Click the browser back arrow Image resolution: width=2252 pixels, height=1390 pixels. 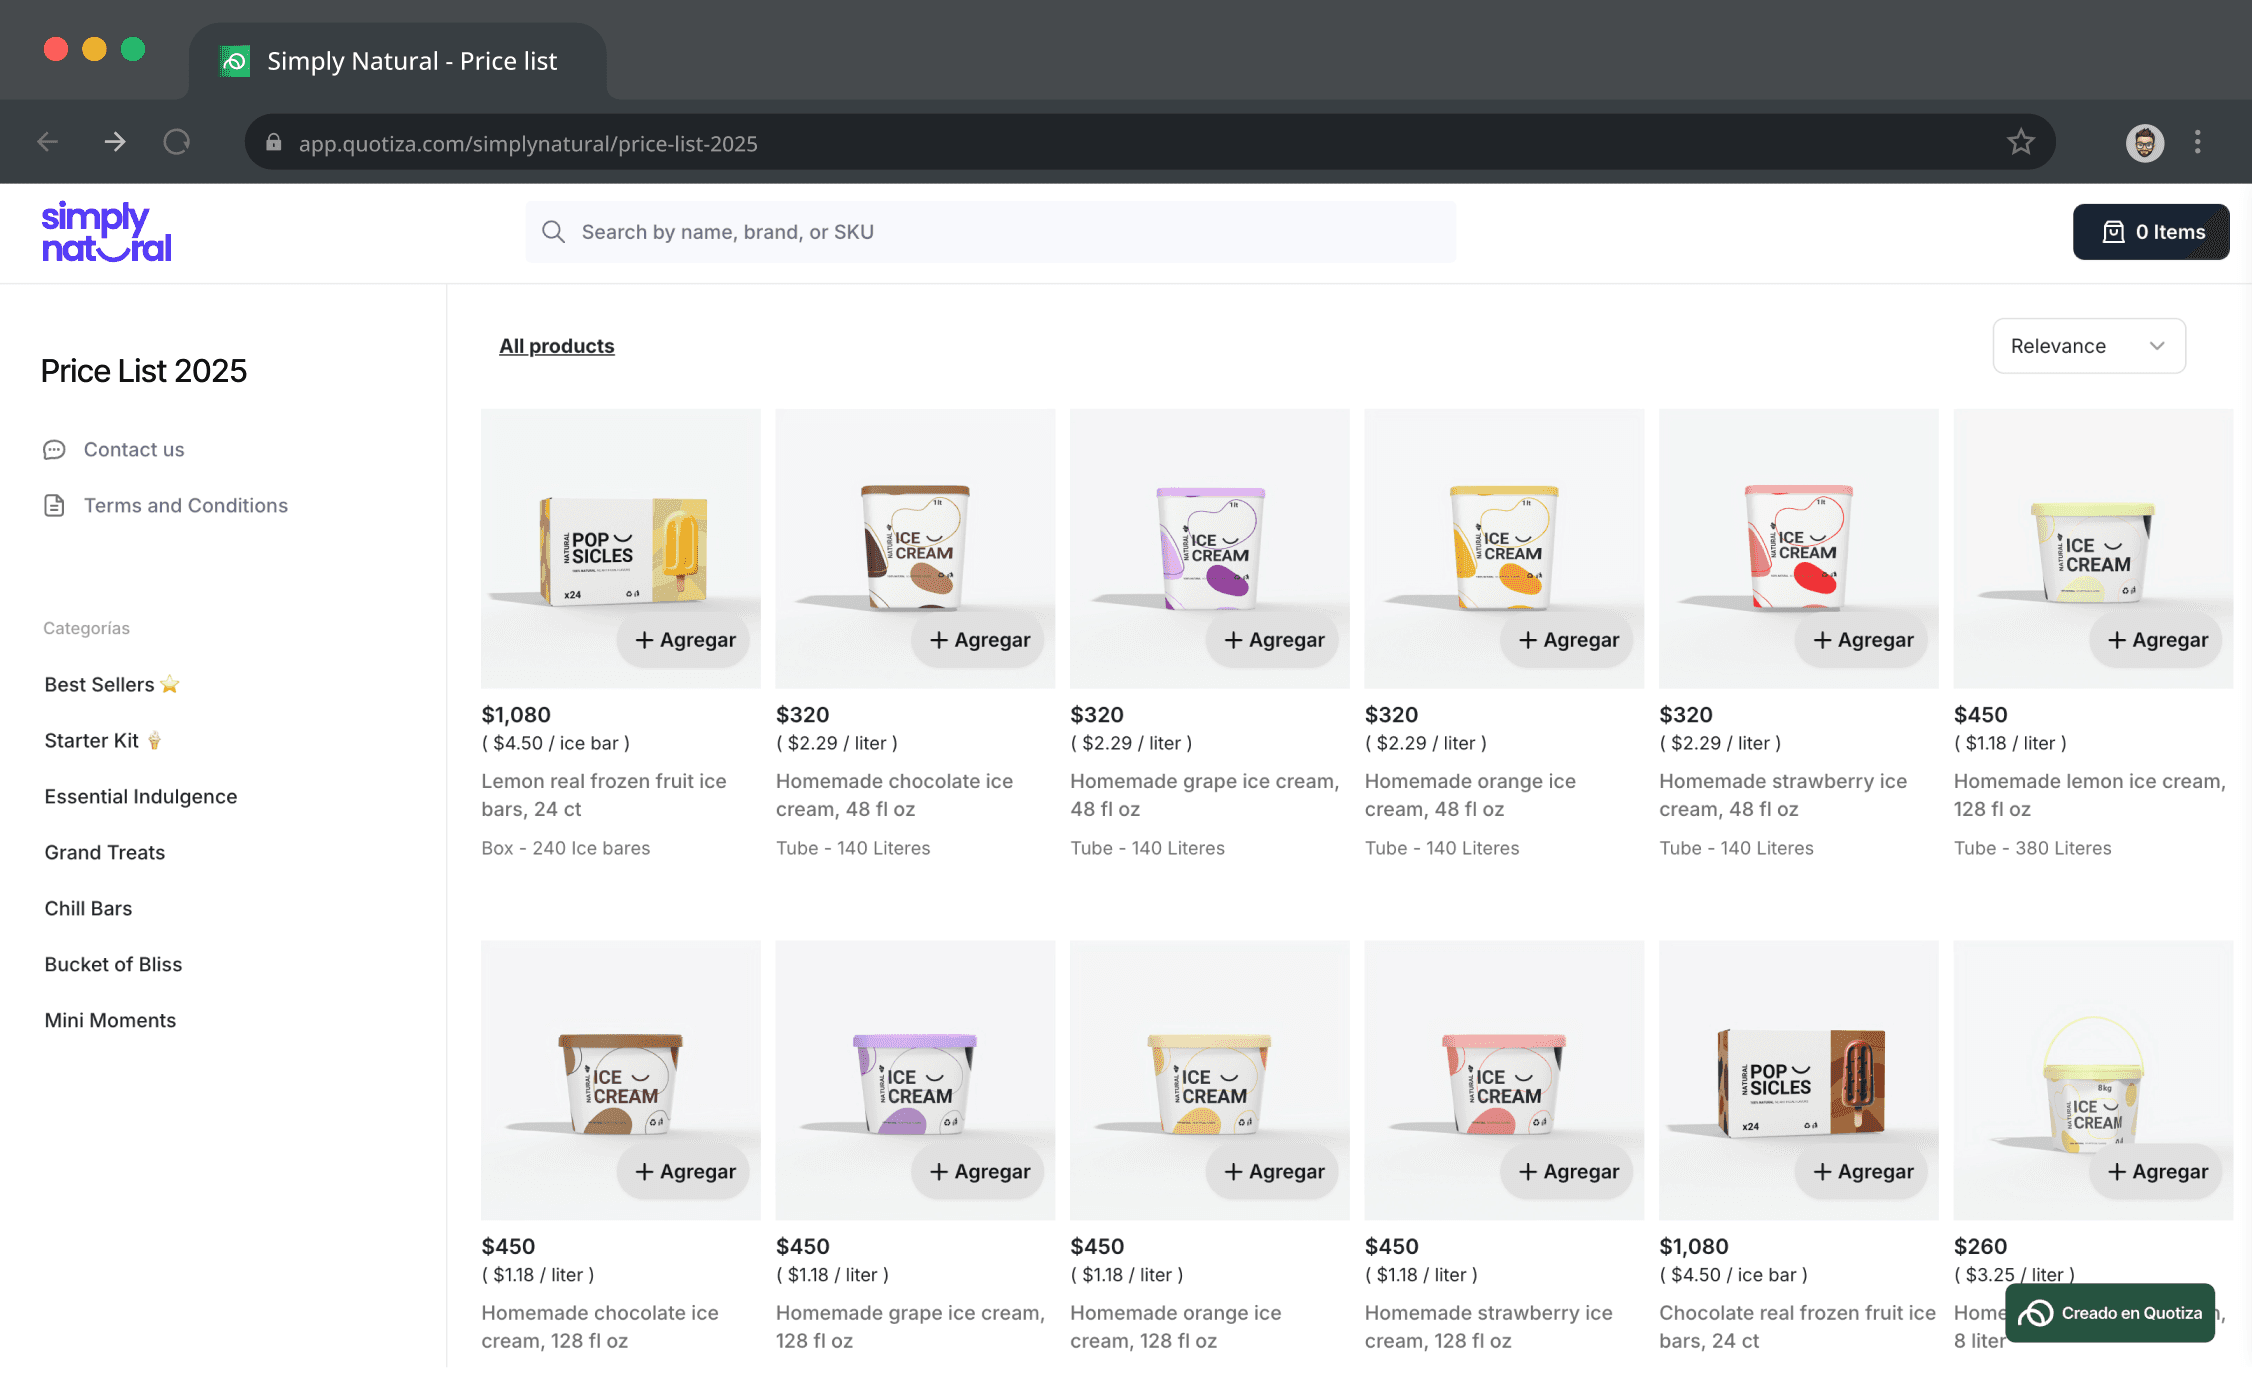point(48,142)
